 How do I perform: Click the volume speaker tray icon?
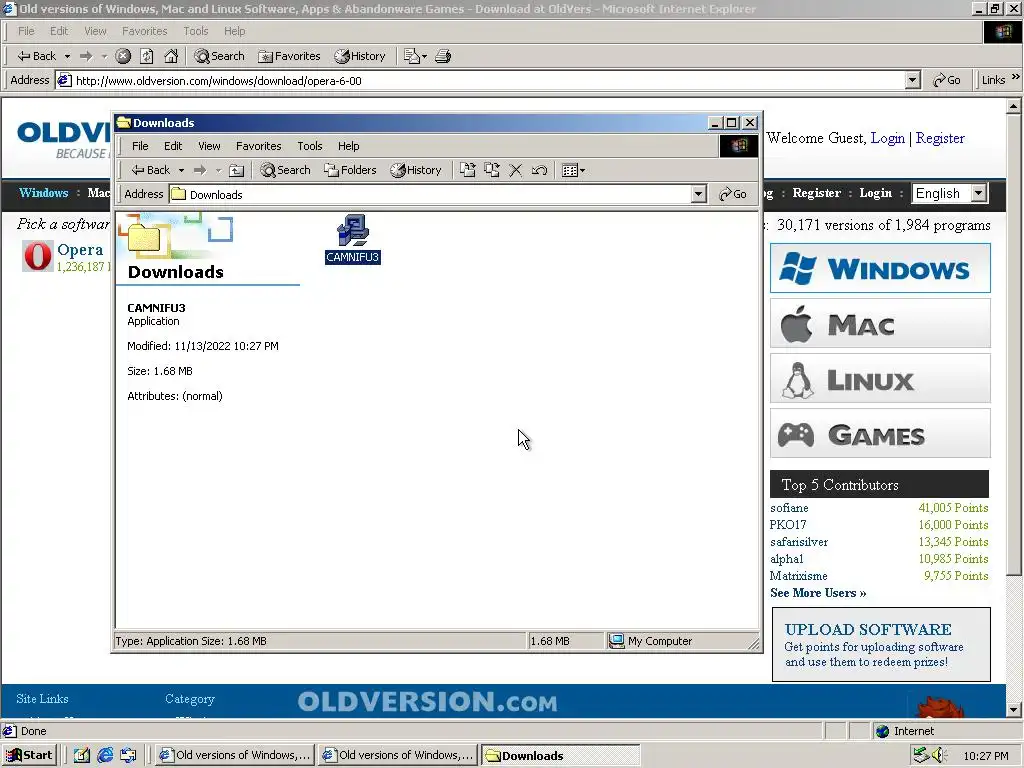pos(940,755)
